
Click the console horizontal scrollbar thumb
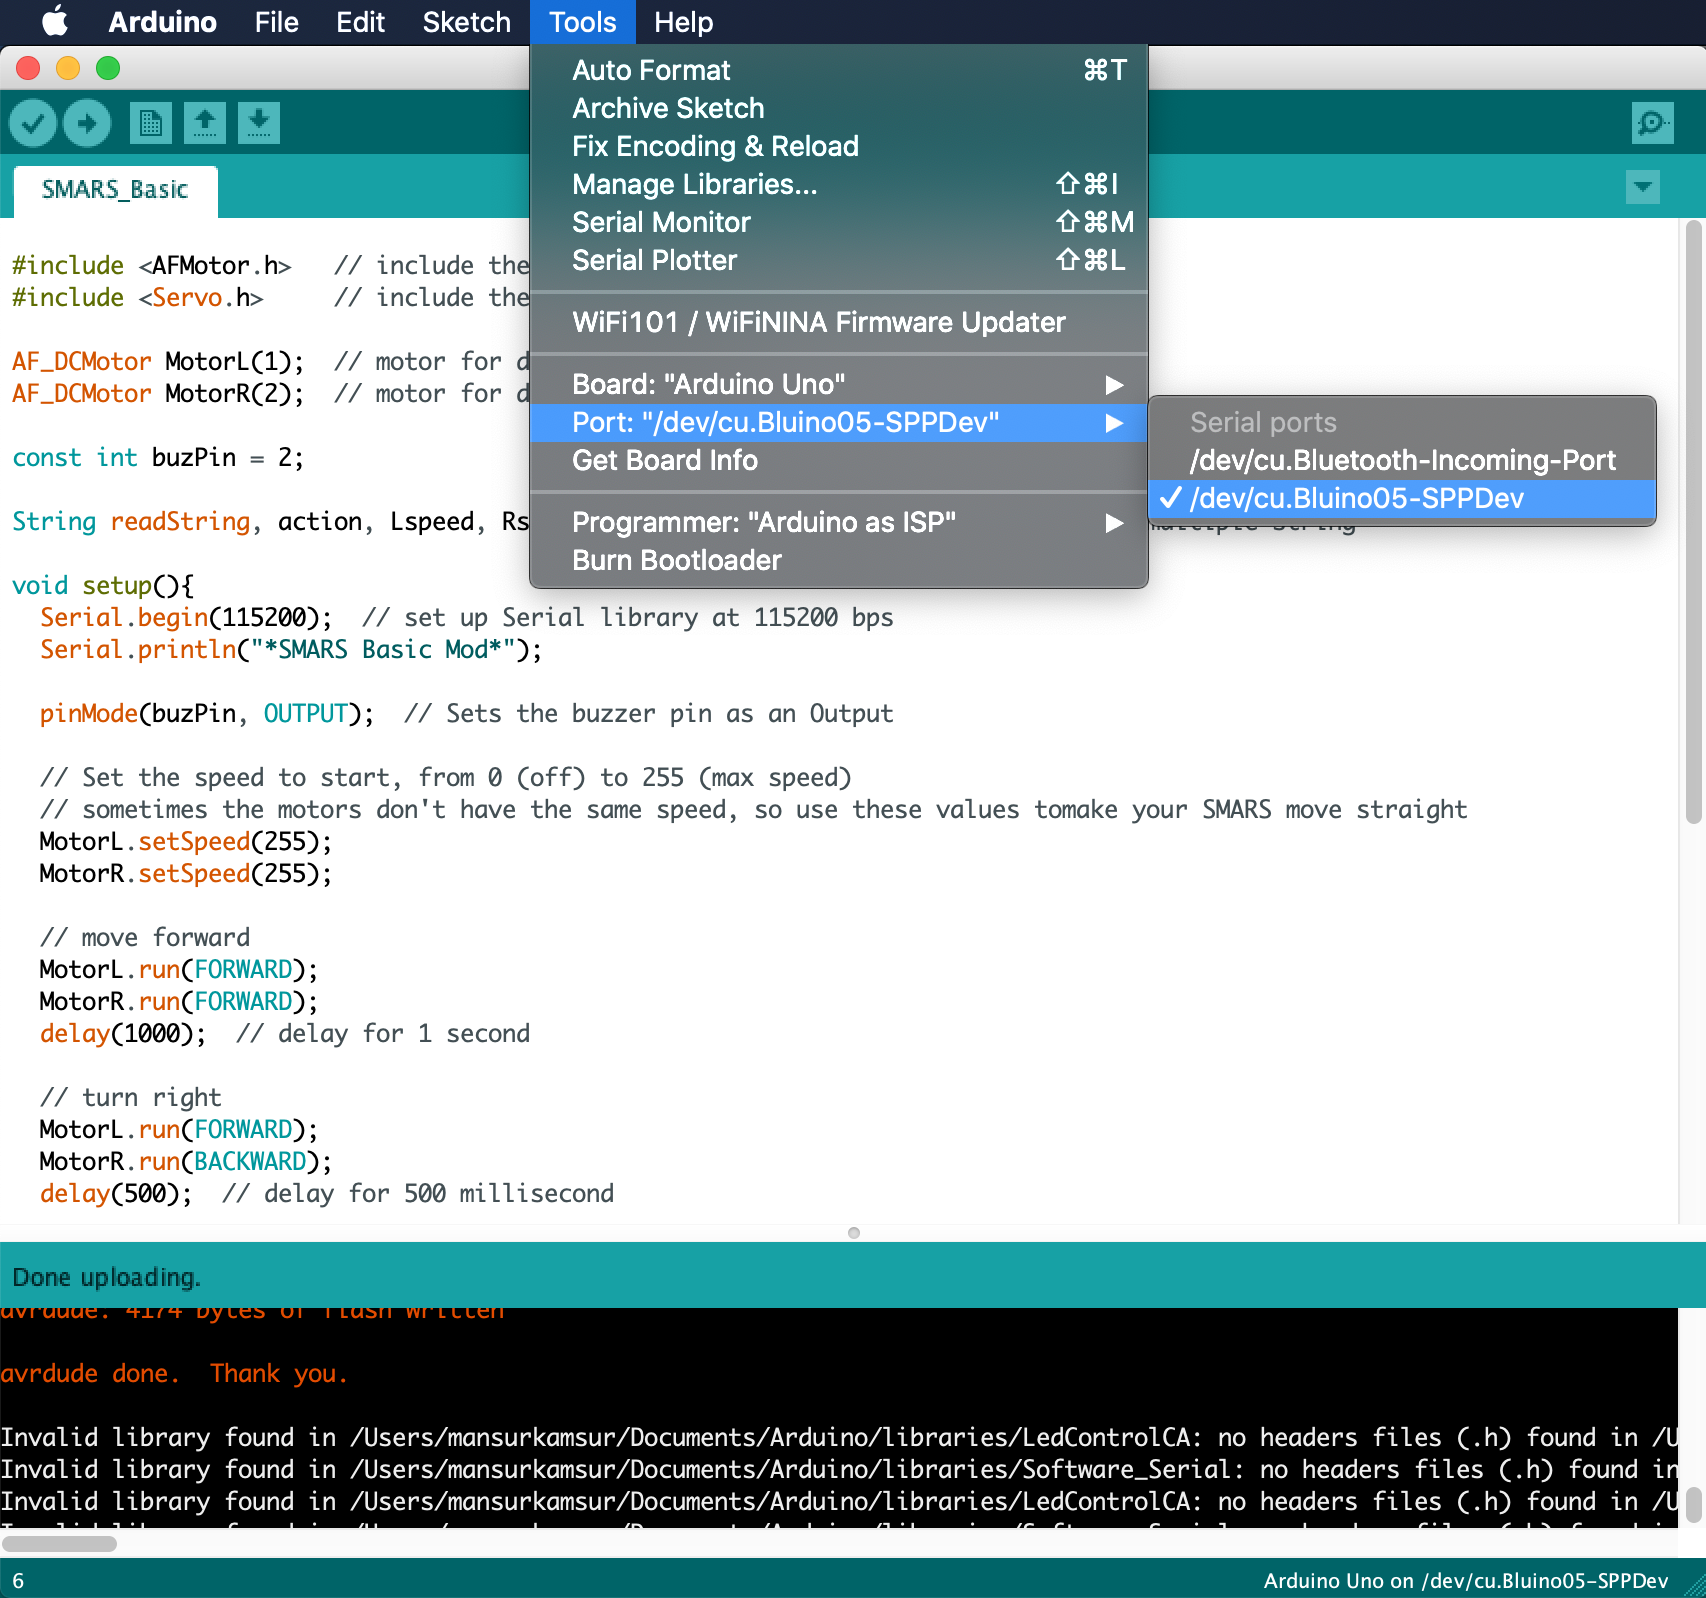(x=60, y=1544)
